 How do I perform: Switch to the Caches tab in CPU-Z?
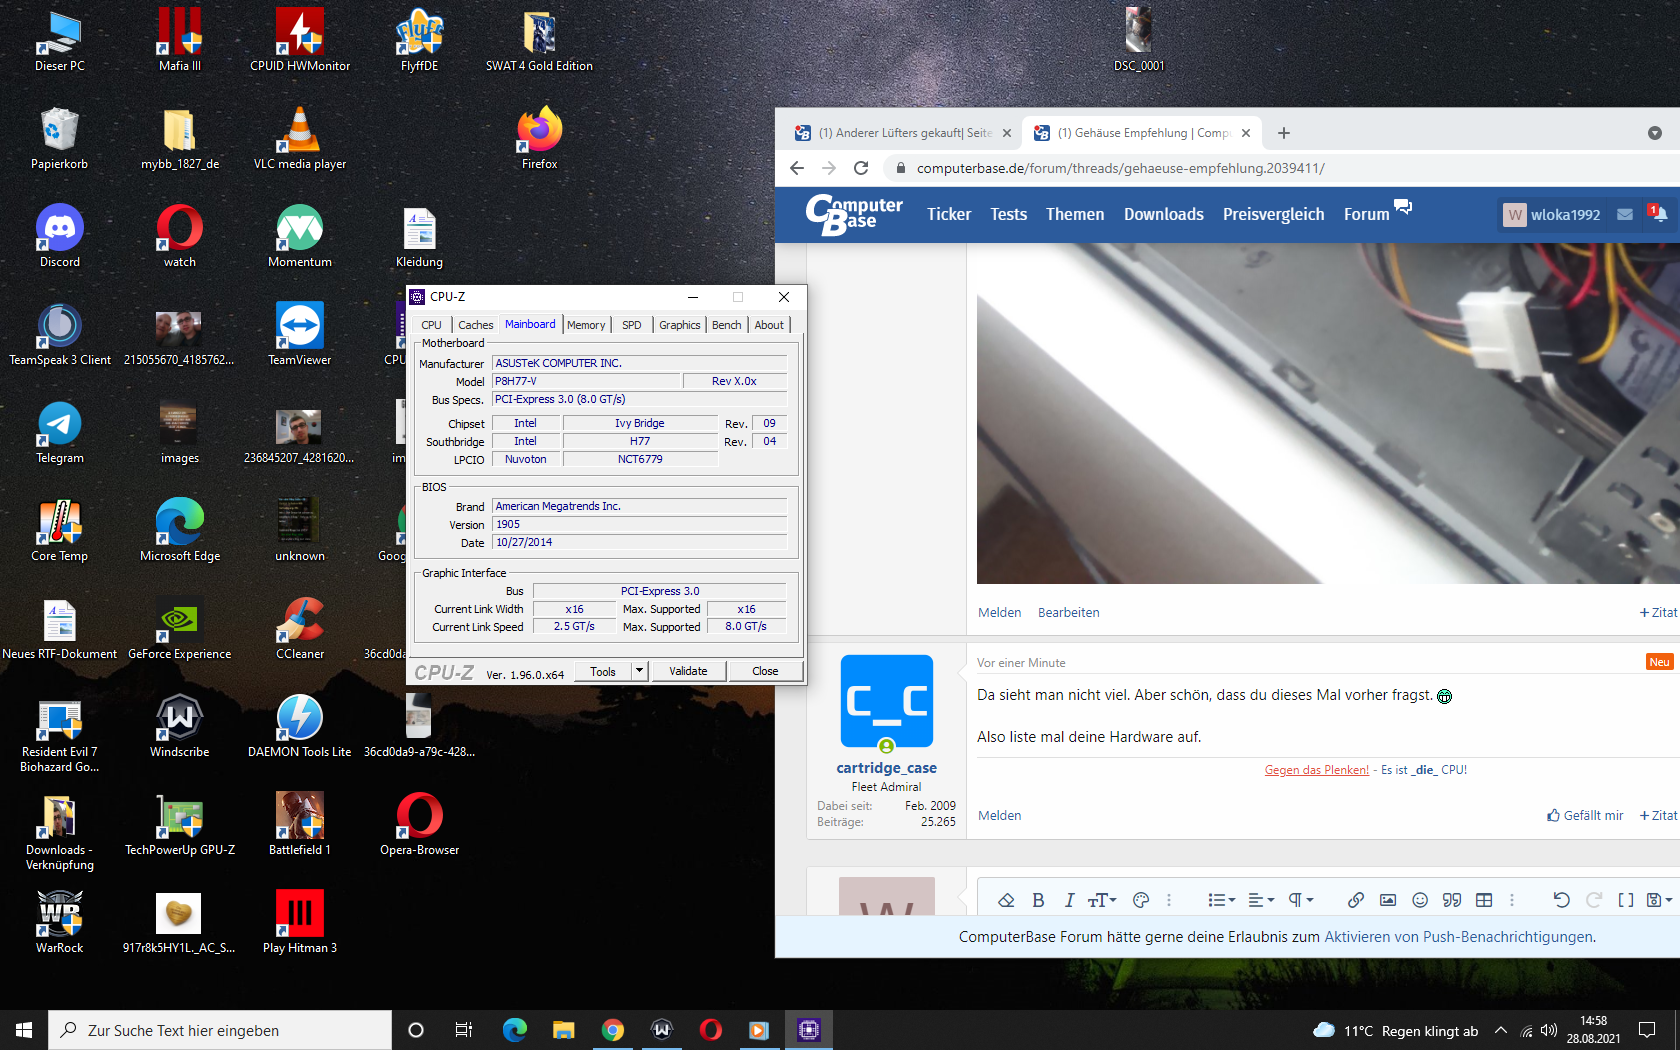pos(475,325)
